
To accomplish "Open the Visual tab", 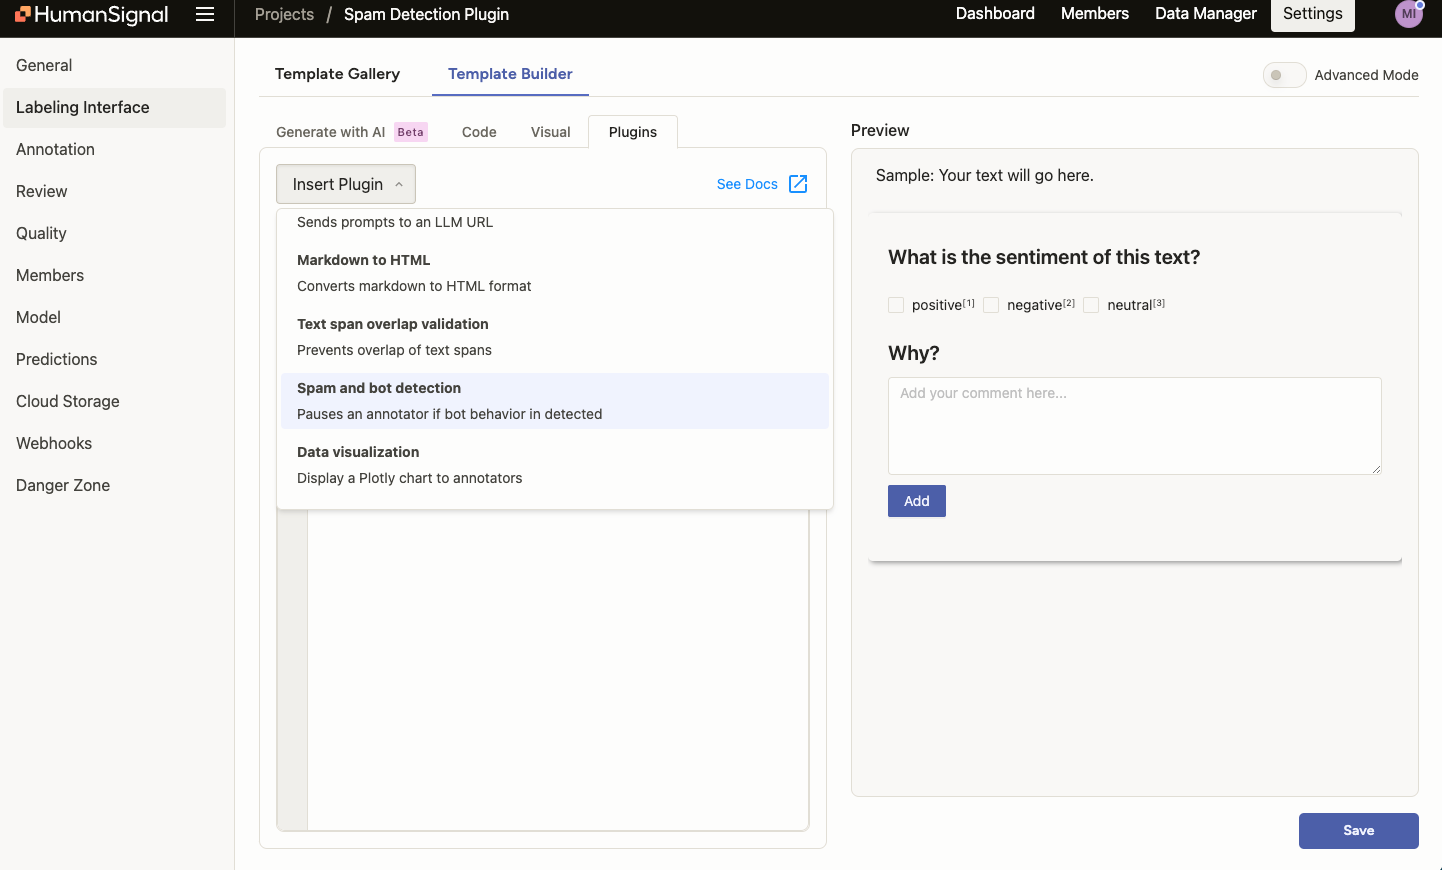I will tap(550, 132).
